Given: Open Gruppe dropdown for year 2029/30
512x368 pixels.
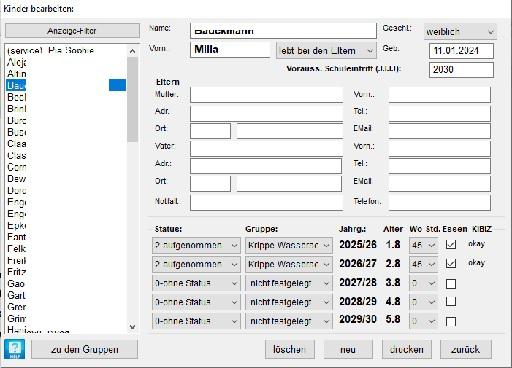Looking at the screenshot, I should click(x=289, y=321).
